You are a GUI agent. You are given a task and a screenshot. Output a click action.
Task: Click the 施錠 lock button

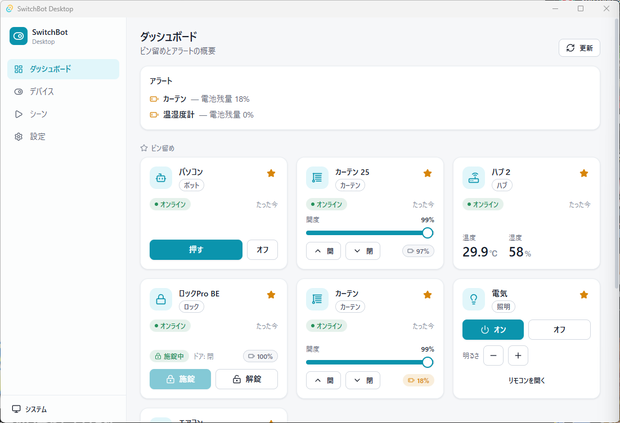[x=180, y=379]
